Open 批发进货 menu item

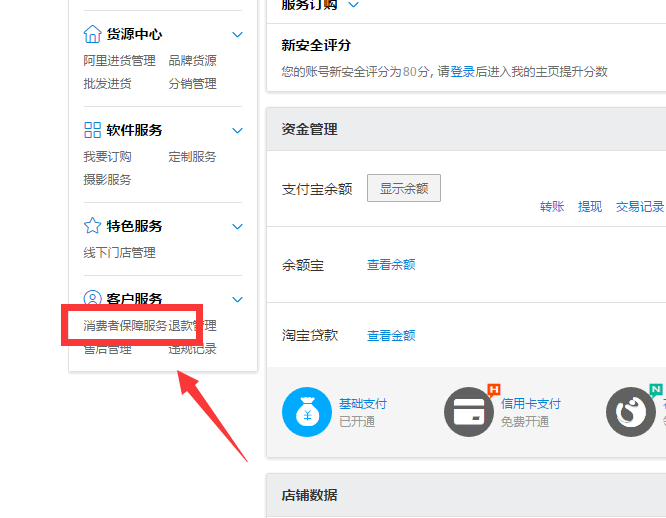(107, 84)
